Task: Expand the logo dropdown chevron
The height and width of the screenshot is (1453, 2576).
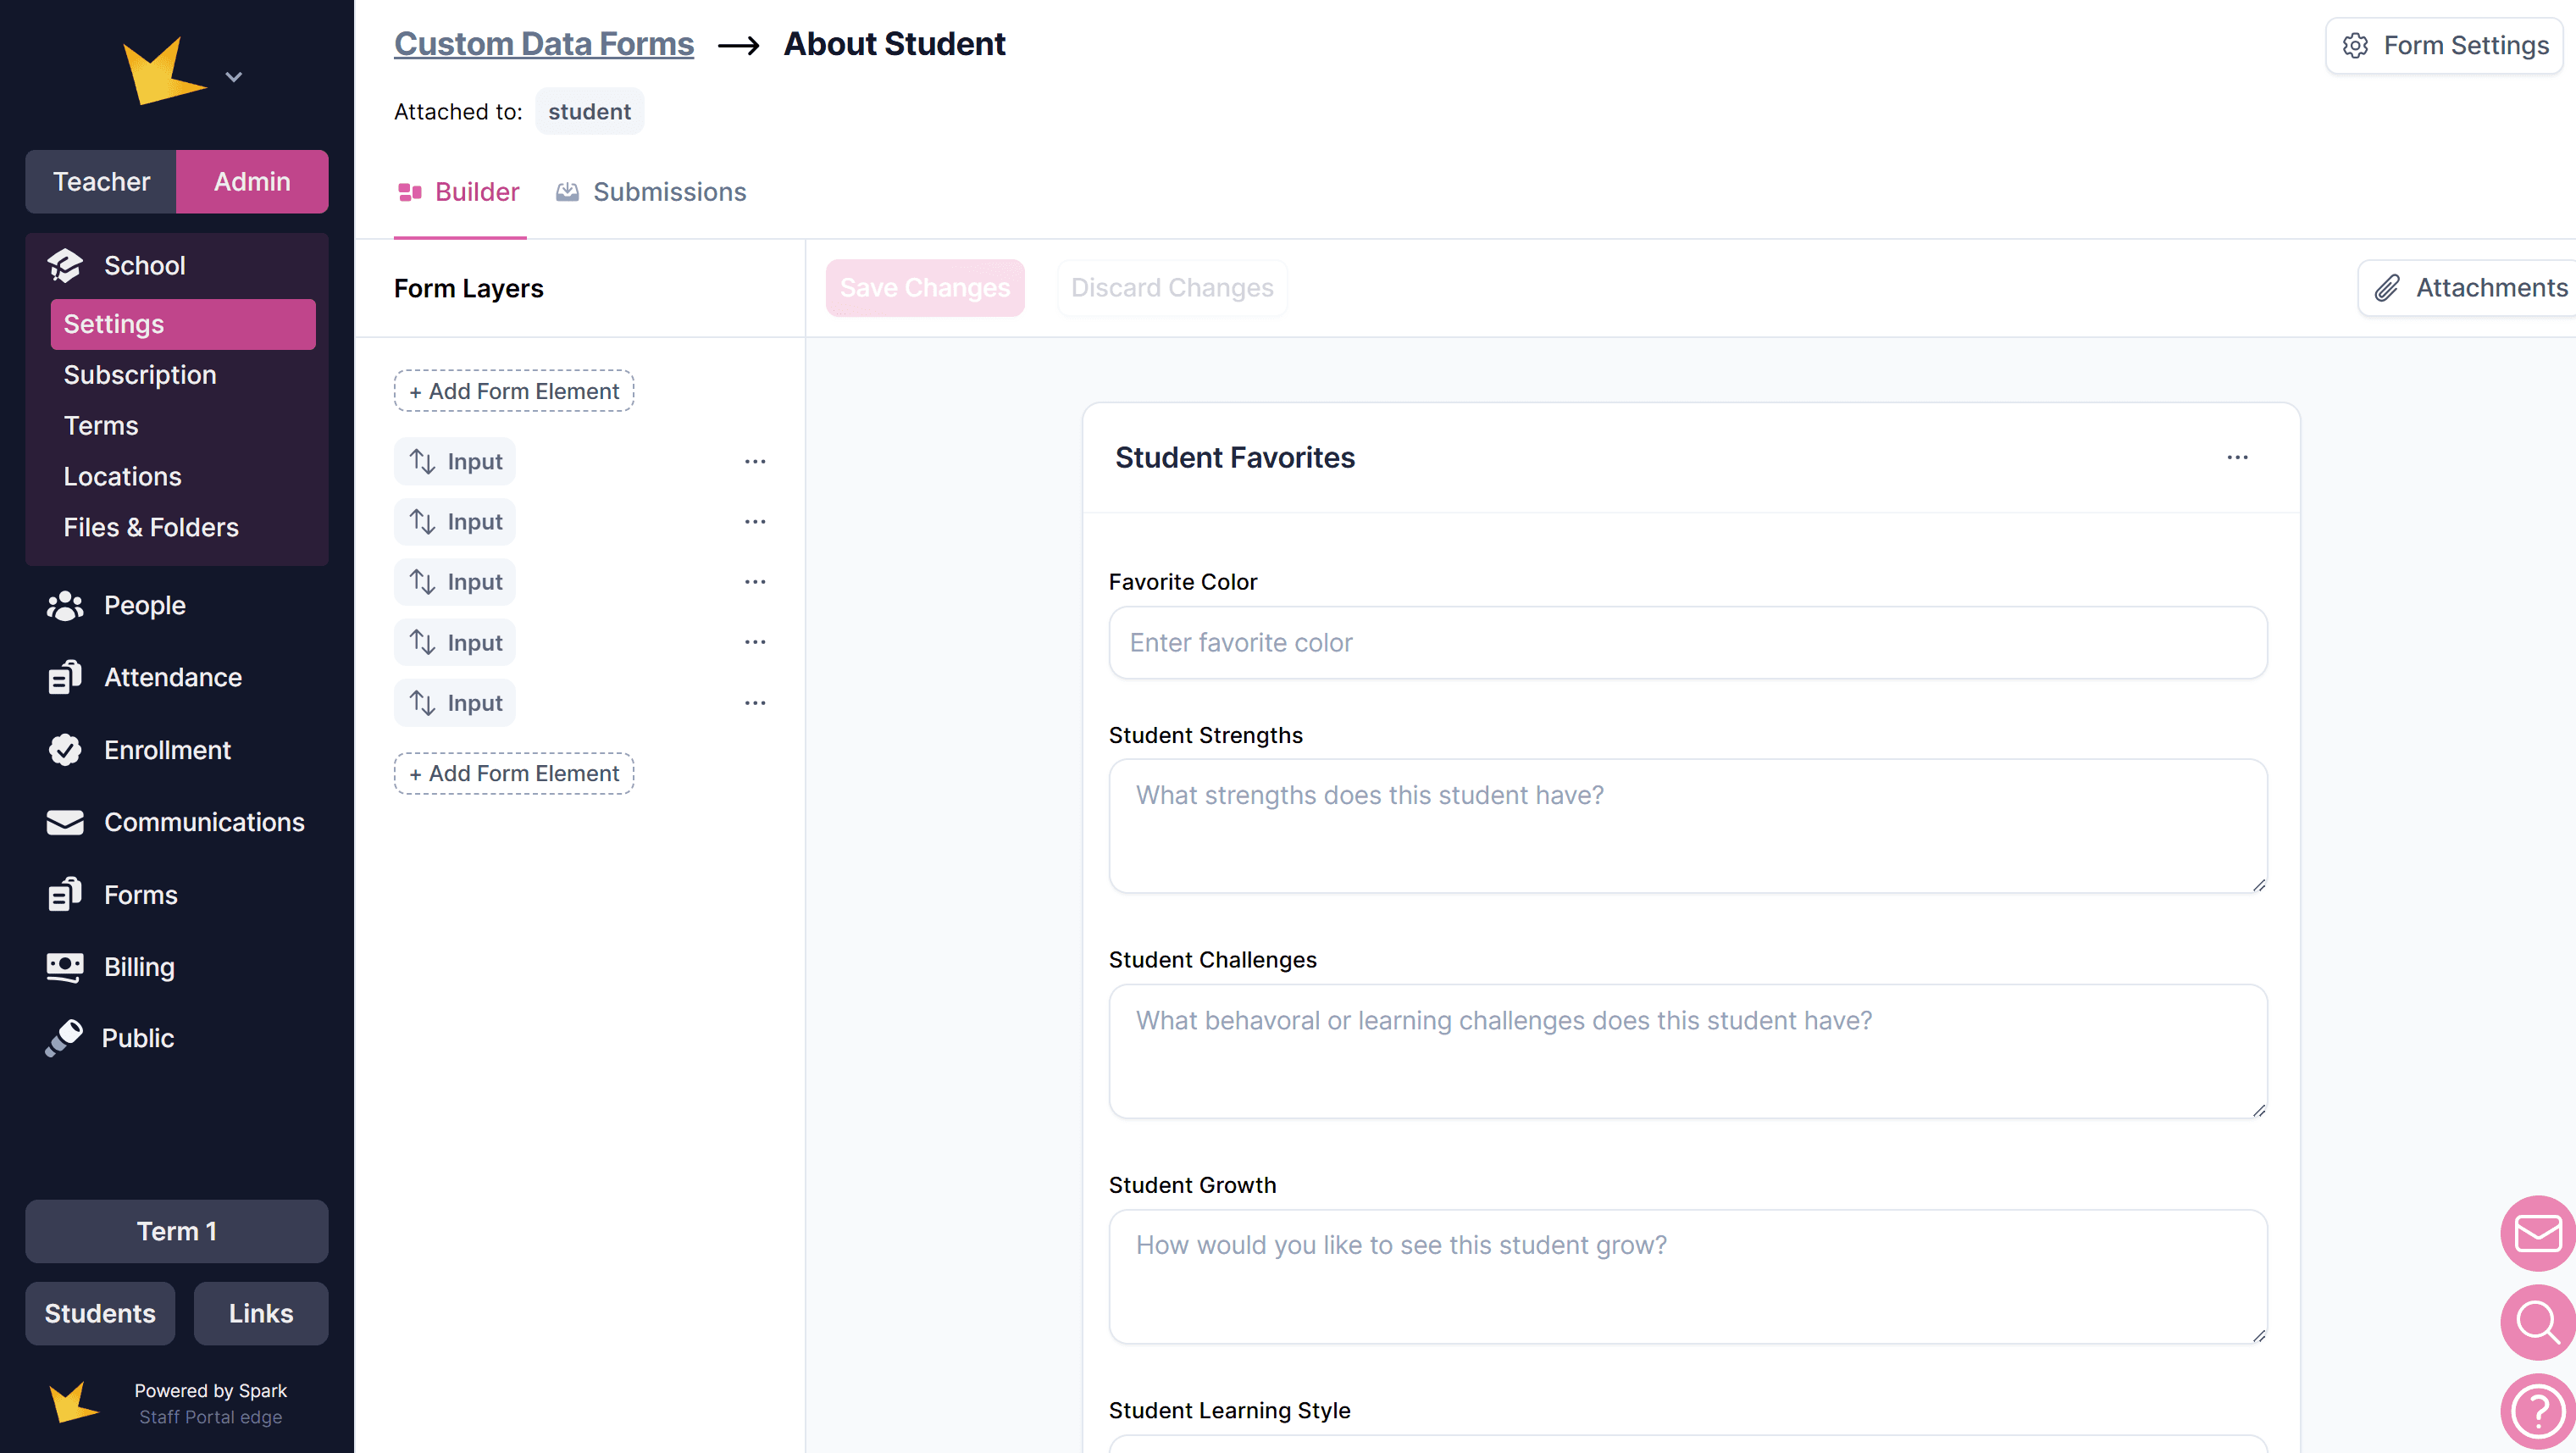Action: 234,77
